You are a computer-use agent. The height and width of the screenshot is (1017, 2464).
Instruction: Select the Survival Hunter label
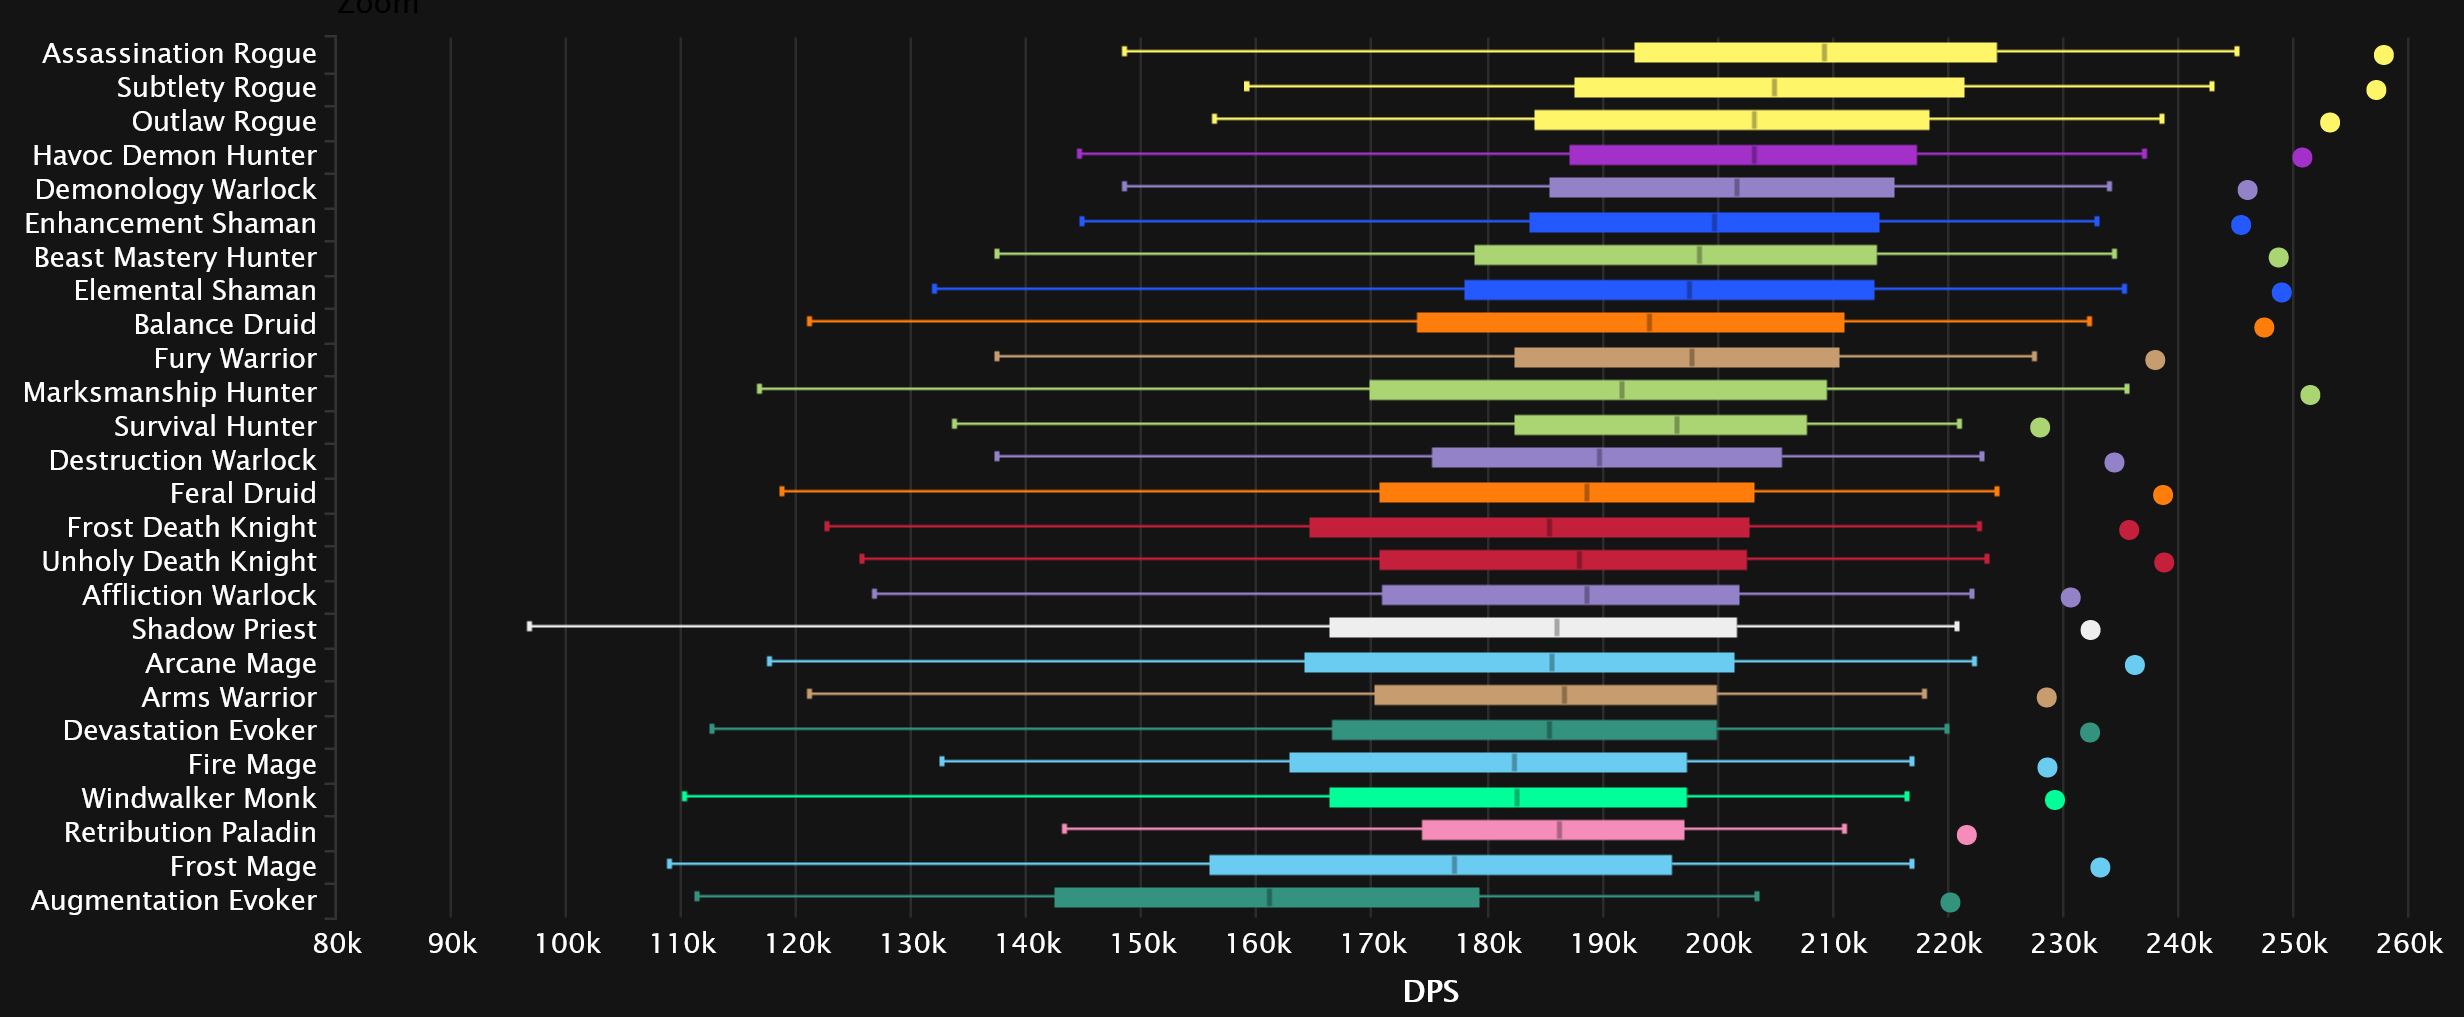[215, 426]
